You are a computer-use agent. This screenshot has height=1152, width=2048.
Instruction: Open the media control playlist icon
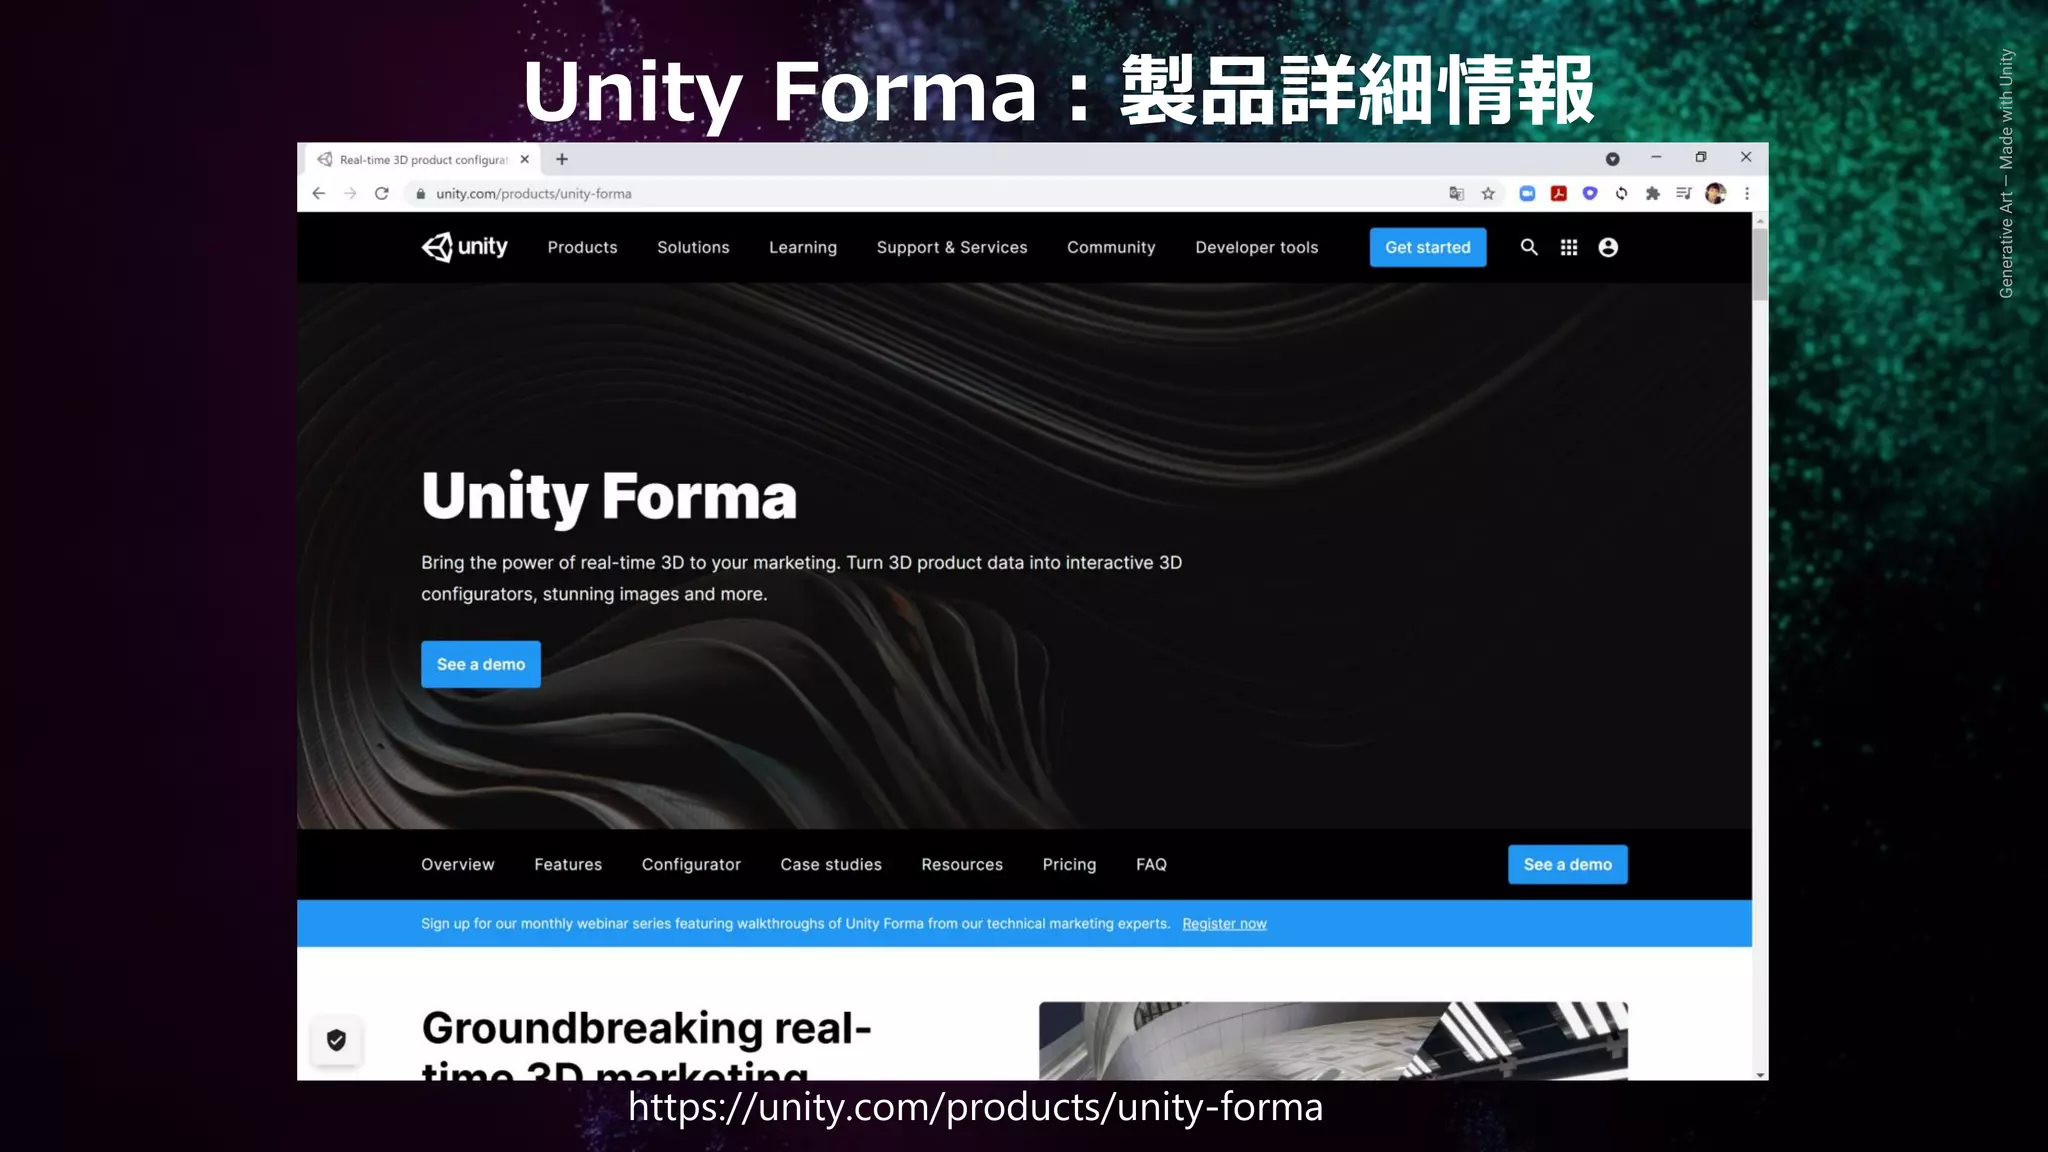[x=1684, y=194]
